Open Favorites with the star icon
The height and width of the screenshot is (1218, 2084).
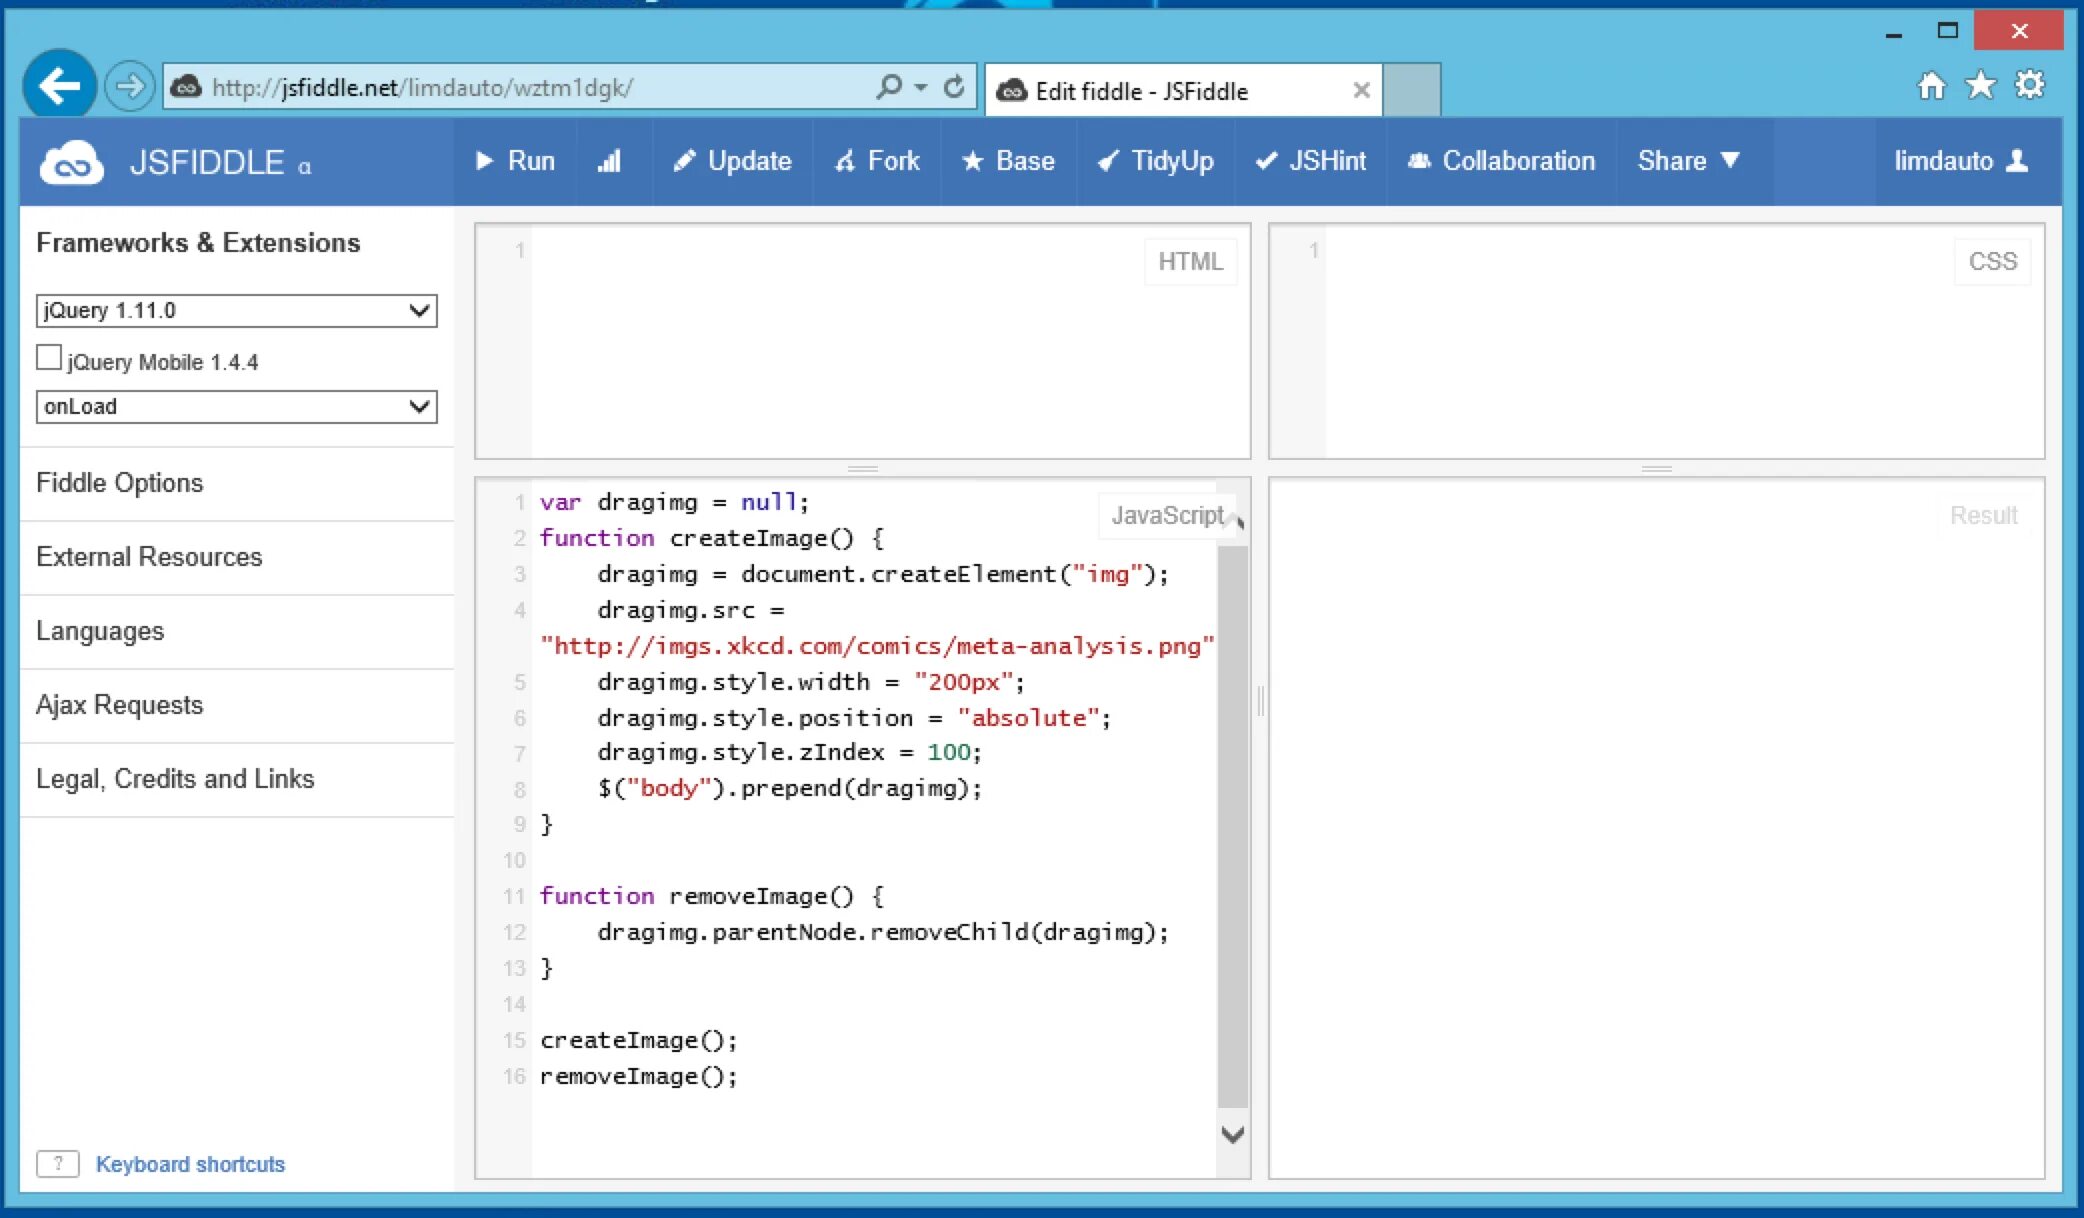(x=1980, y=86)
